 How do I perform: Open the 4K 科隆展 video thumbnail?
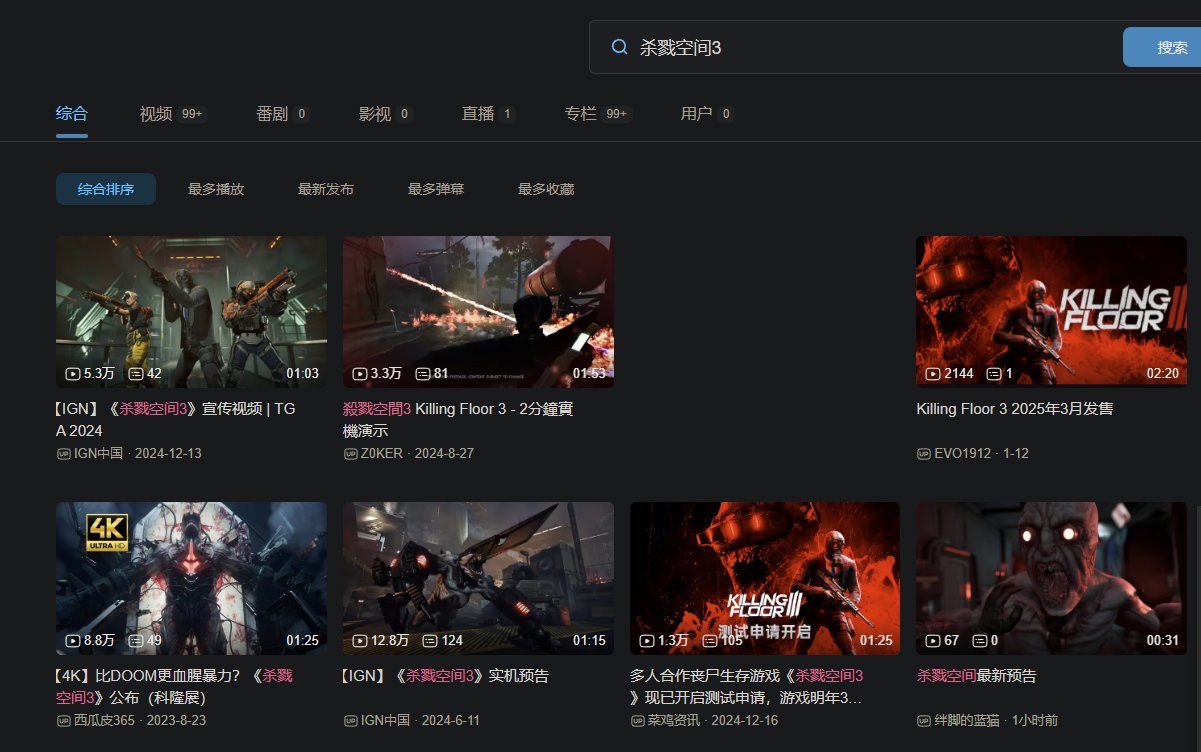point(191,578)
